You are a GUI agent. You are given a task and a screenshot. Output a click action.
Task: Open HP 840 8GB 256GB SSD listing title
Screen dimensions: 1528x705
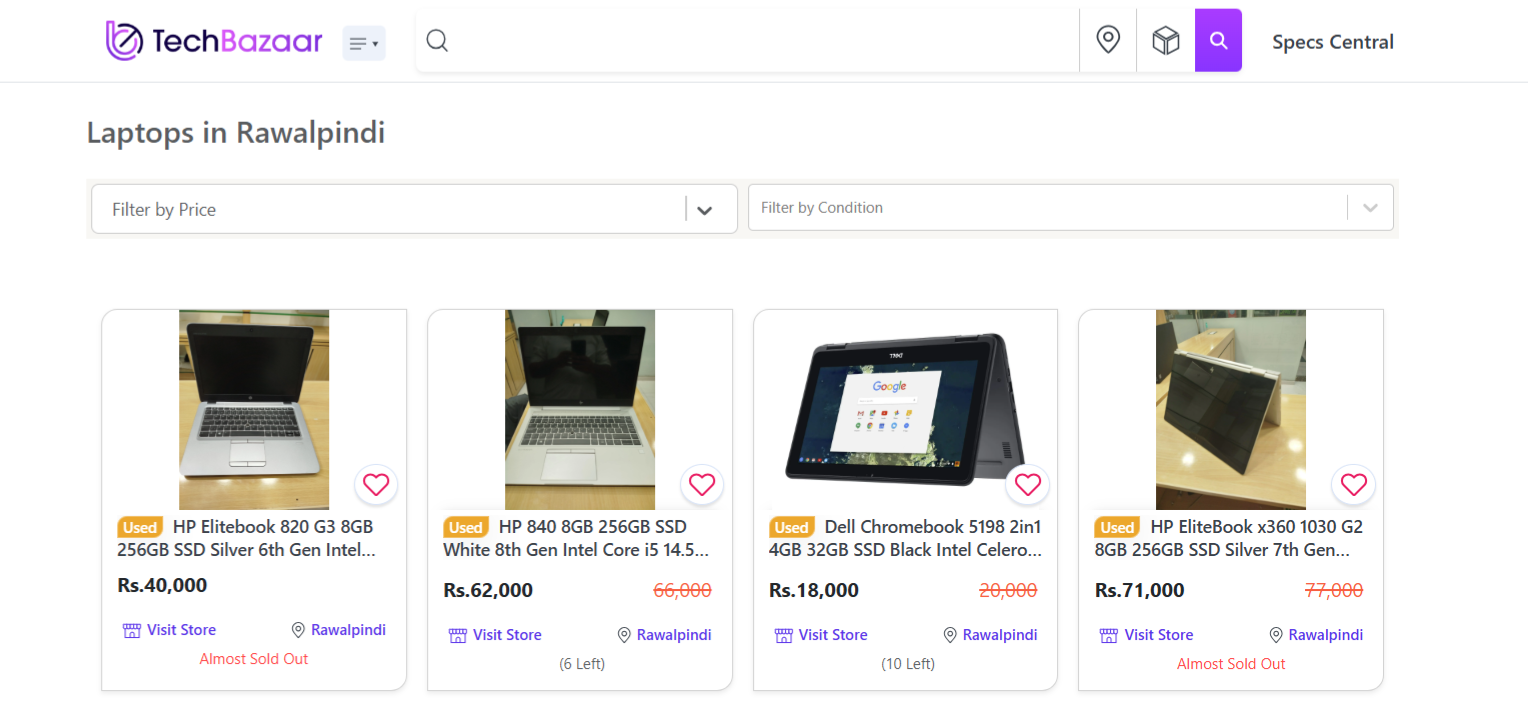click(576, 538)
